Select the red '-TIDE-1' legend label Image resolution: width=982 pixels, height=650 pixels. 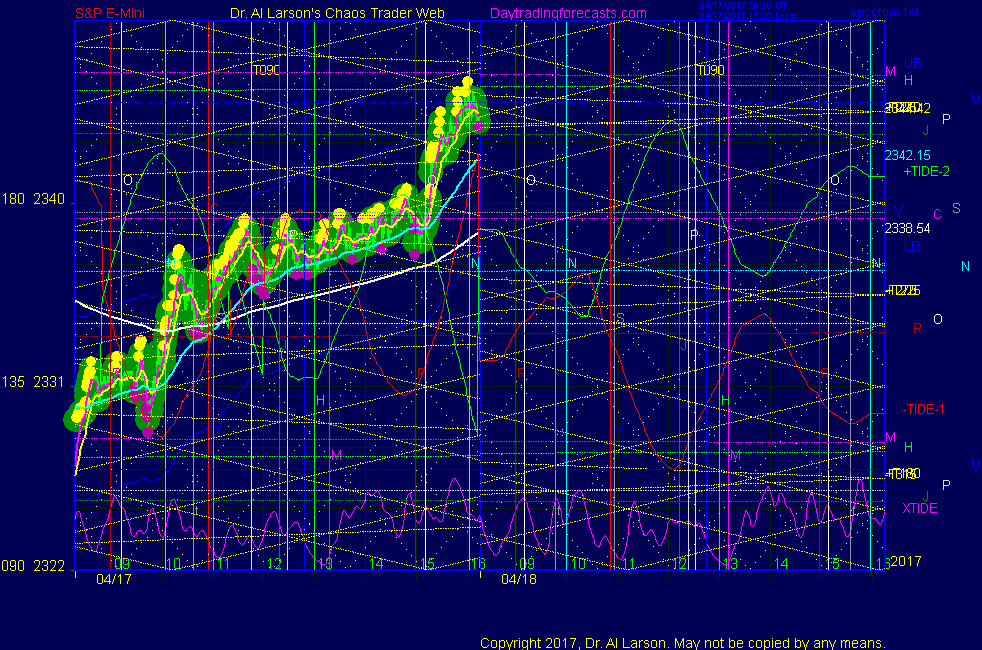(923, 410)
